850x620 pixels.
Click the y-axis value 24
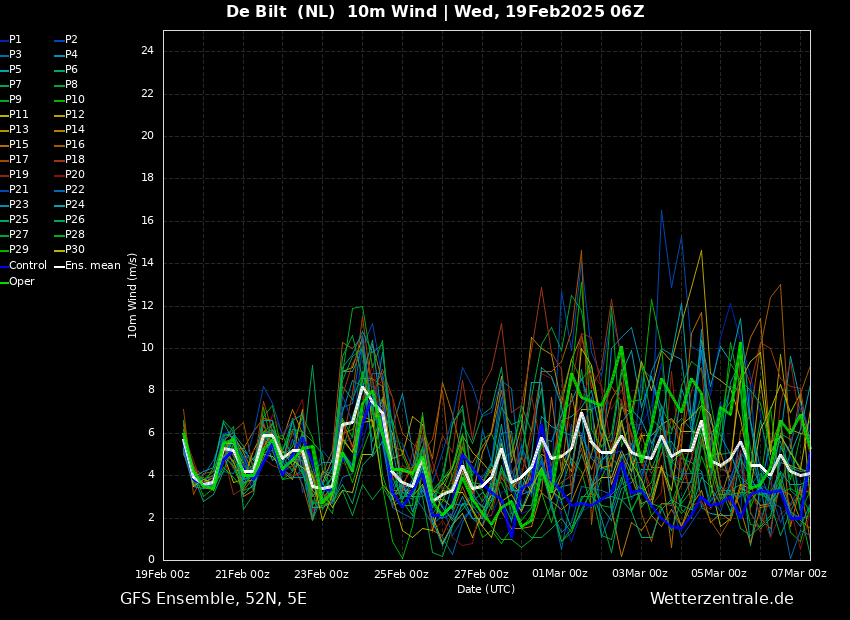[x=147, y=51]
